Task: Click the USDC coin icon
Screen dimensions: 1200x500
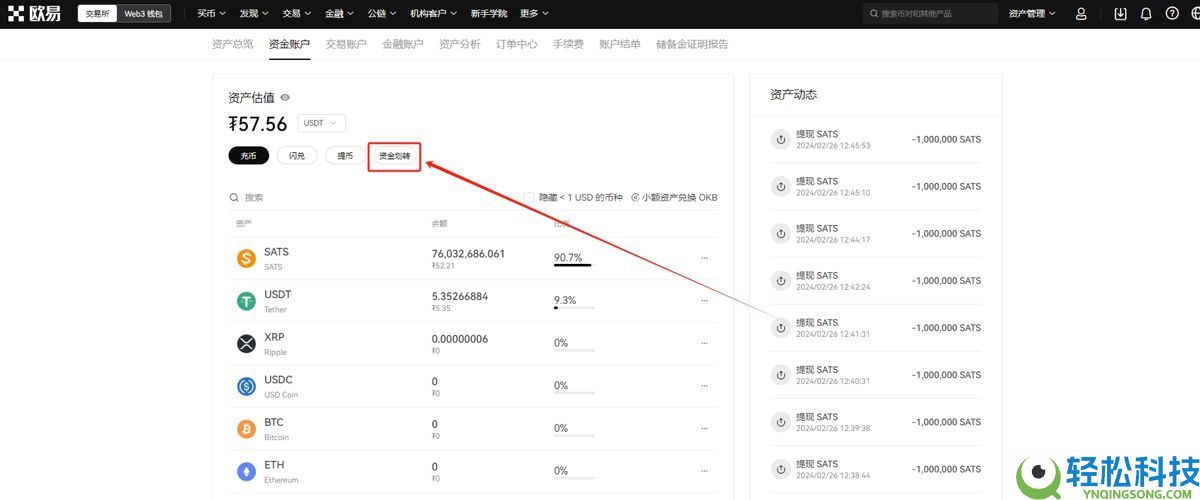Action: click(246, 386)
